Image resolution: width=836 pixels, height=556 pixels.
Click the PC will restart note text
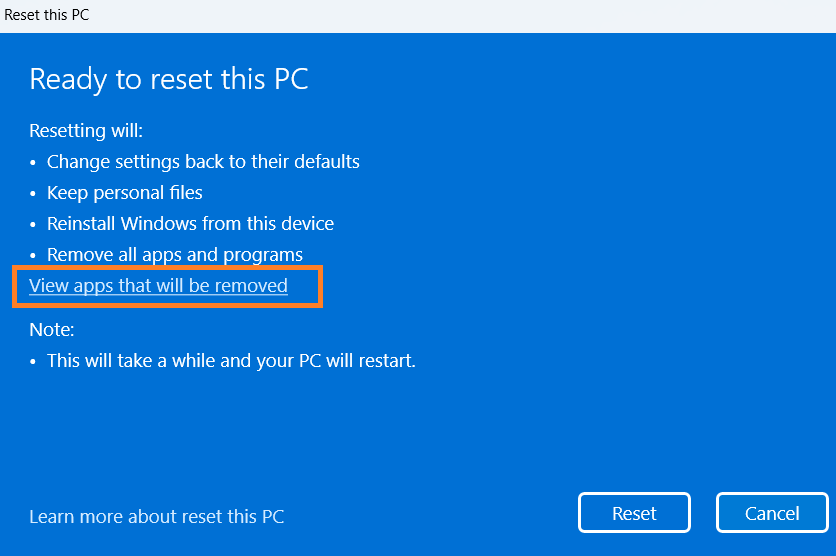[231, 360]
